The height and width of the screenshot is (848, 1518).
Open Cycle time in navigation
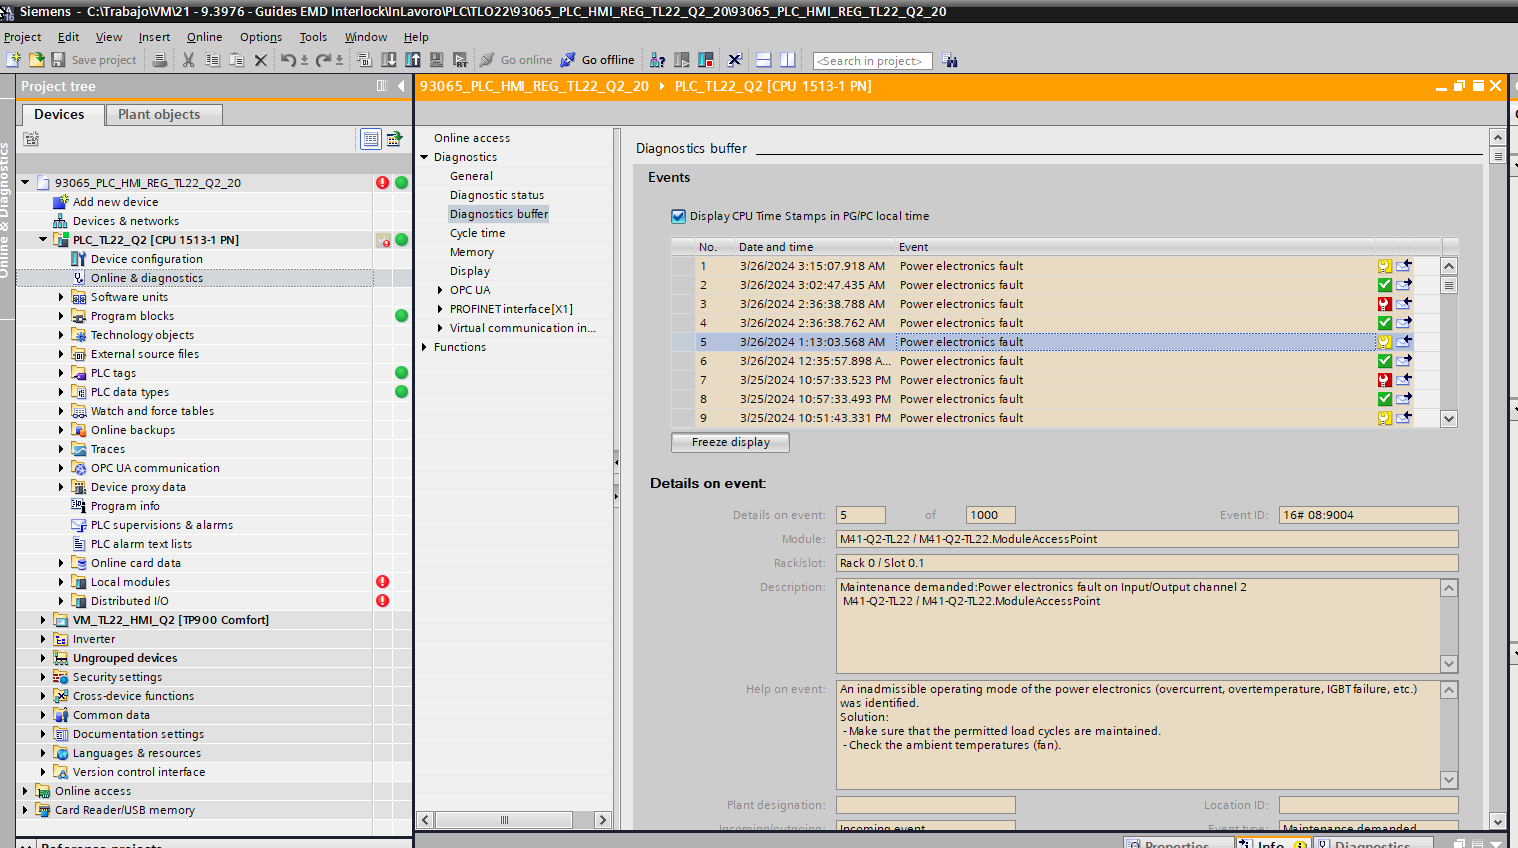pyautogui.click(x=477, y=233)
